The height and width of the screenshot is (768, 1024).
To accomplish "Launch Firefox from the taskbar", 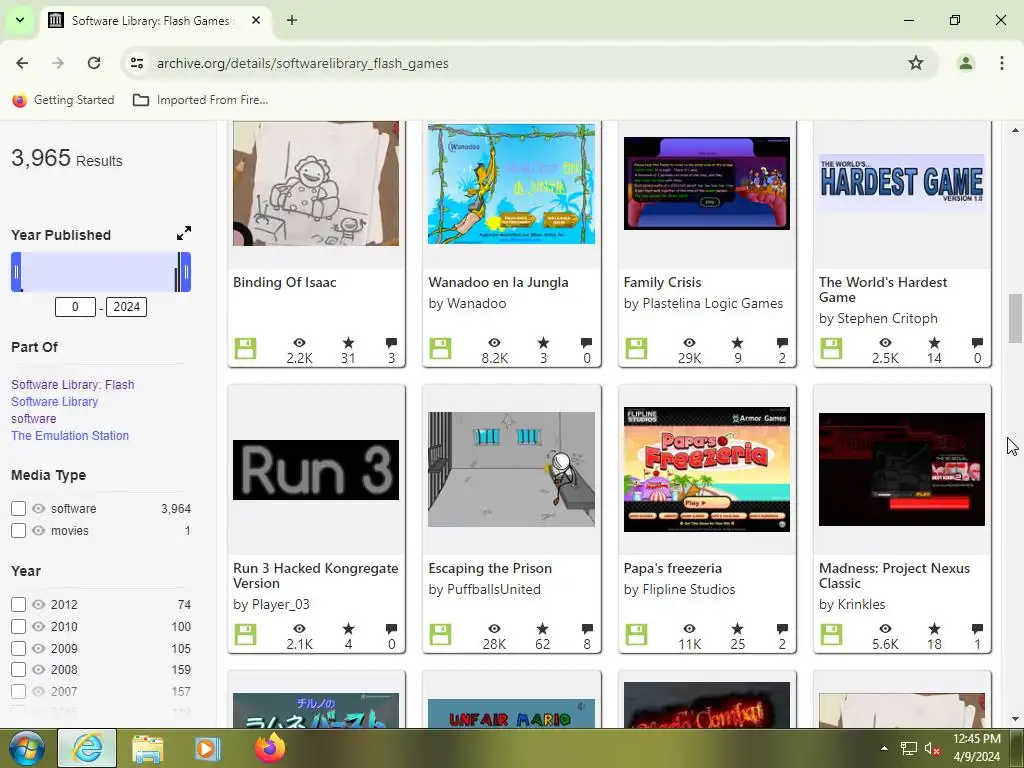I will (270, 748).
